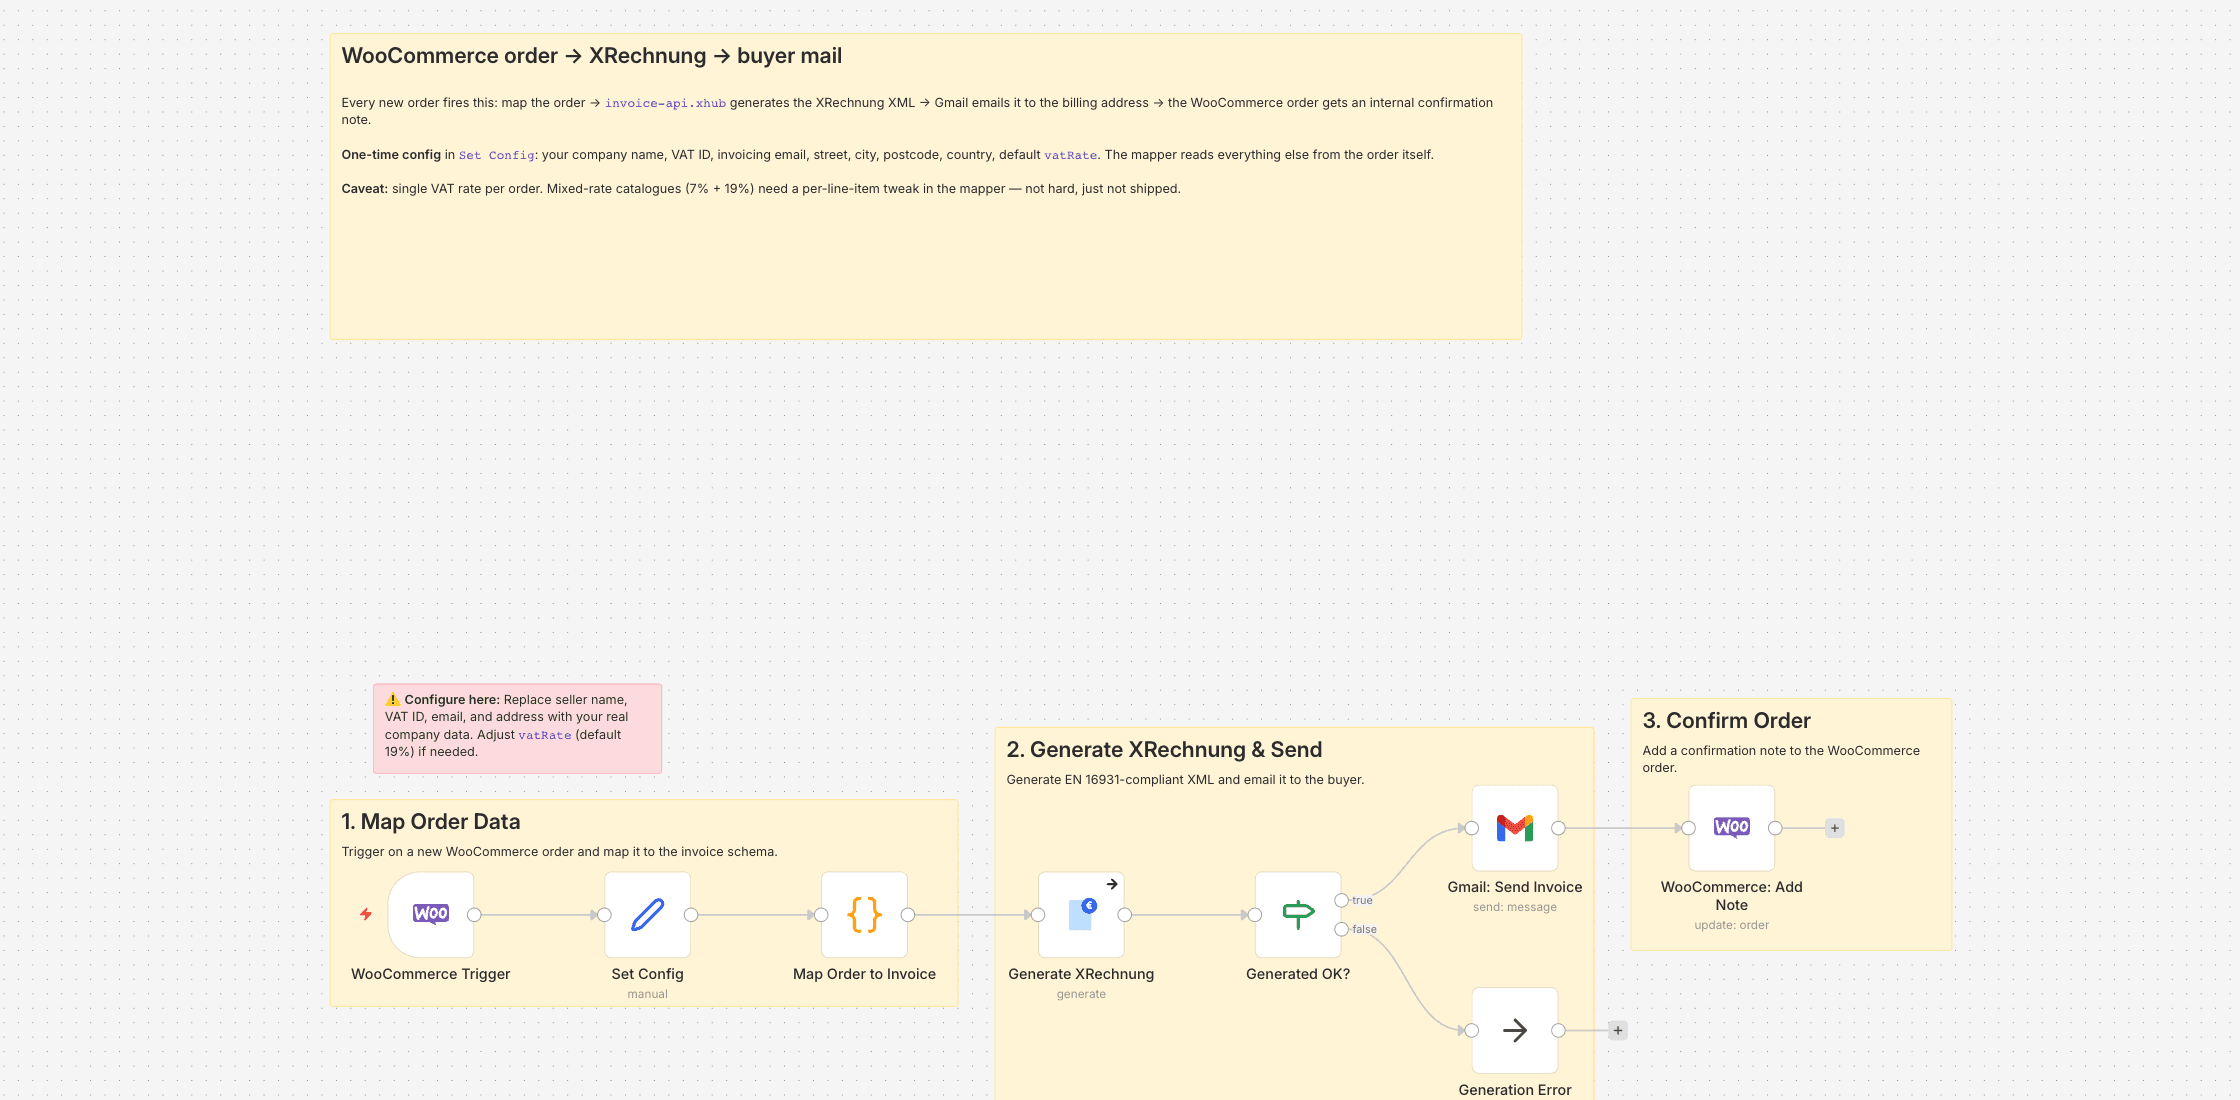Screen dimensions: 2240x1100
Task: Click the WooCommerce Trigger output connector
Action: 475,915
